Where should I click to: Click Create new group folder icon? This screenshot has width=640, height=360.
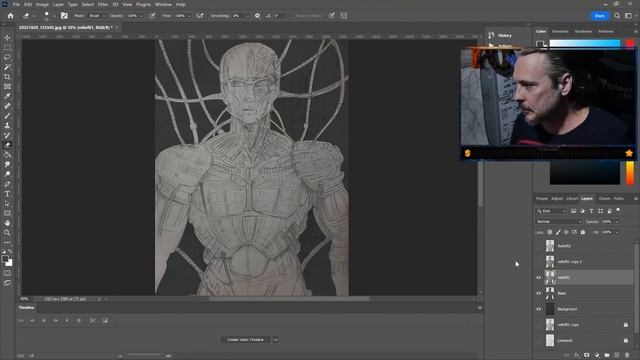[607, 356]
